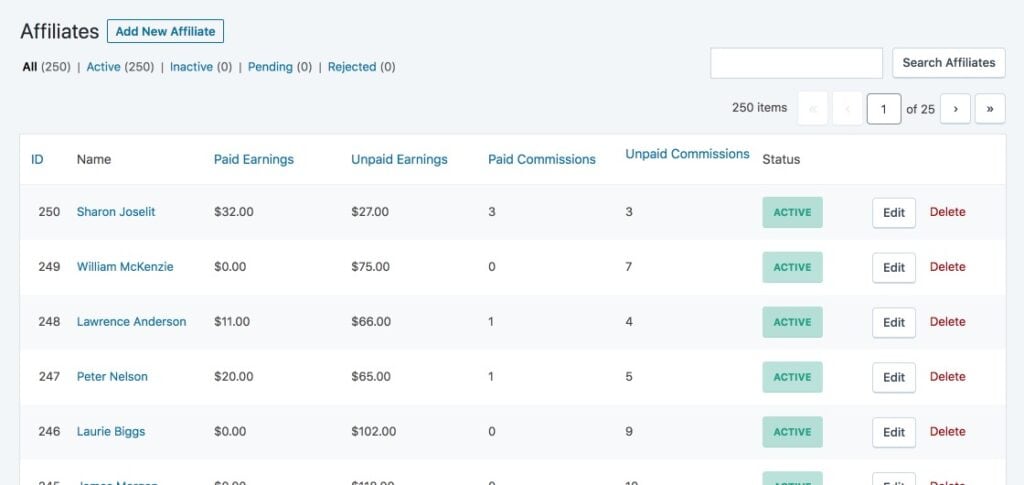Select the current page number field
1024x485 pixels.
click(x=883, y=108)
